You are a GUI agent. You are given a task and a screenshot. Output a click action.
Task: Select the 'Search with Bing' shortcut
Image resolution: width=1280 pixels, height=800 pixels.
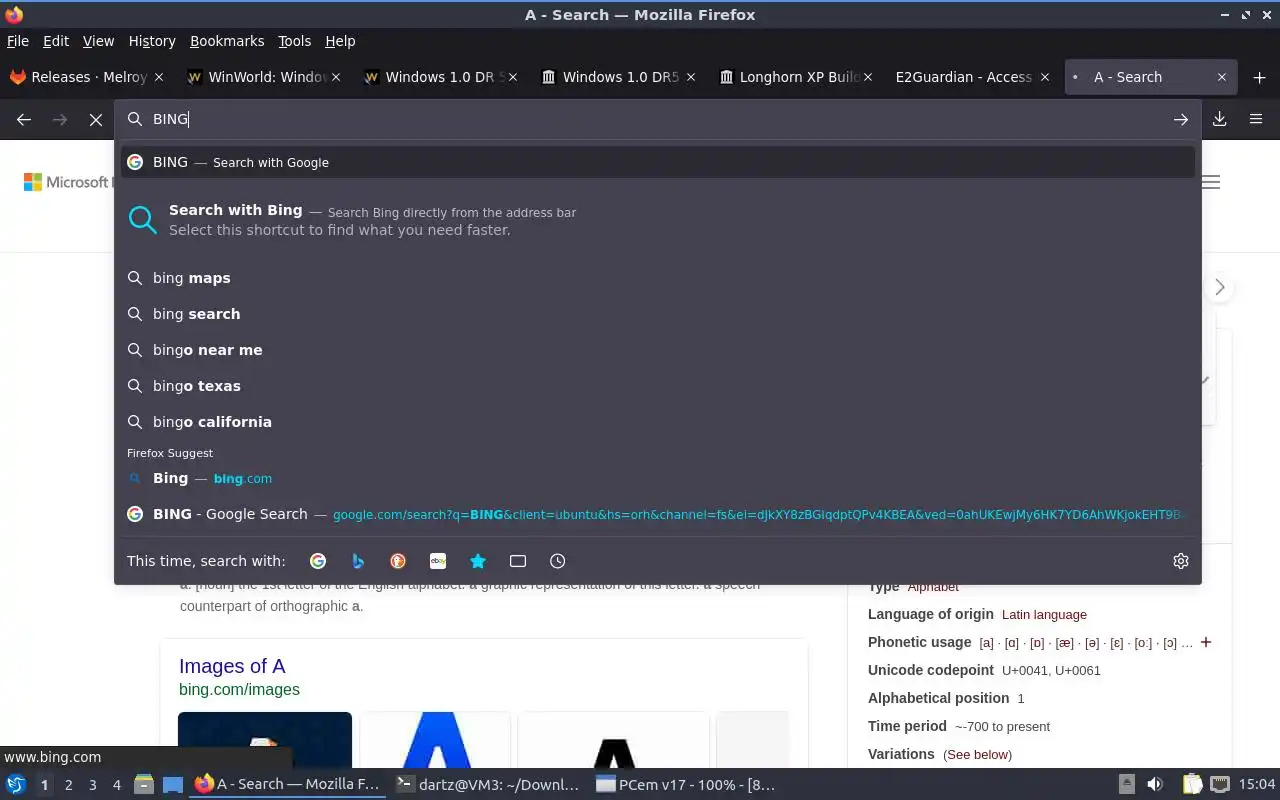658,220
